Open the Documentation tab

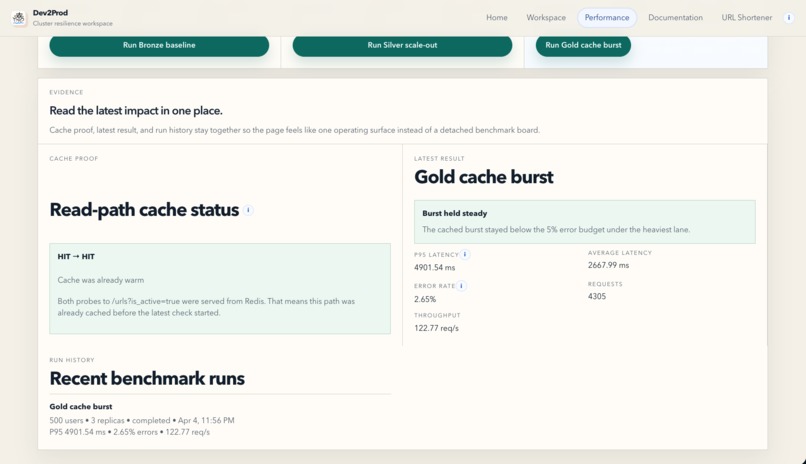(x=675, y=17)
